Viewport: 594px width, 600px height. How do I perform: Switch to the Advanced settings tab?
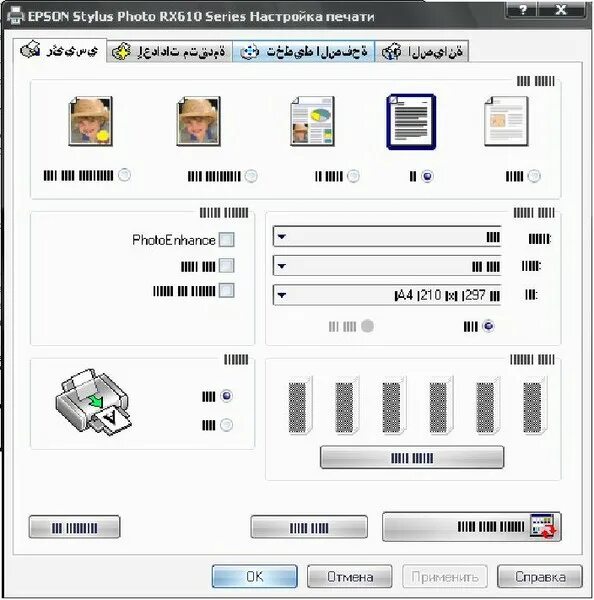[170, 52]
